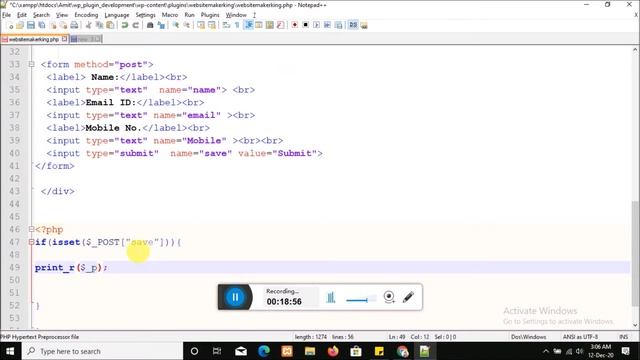
Task: Stop macro recording with black square icon
Action: (305, 25)
